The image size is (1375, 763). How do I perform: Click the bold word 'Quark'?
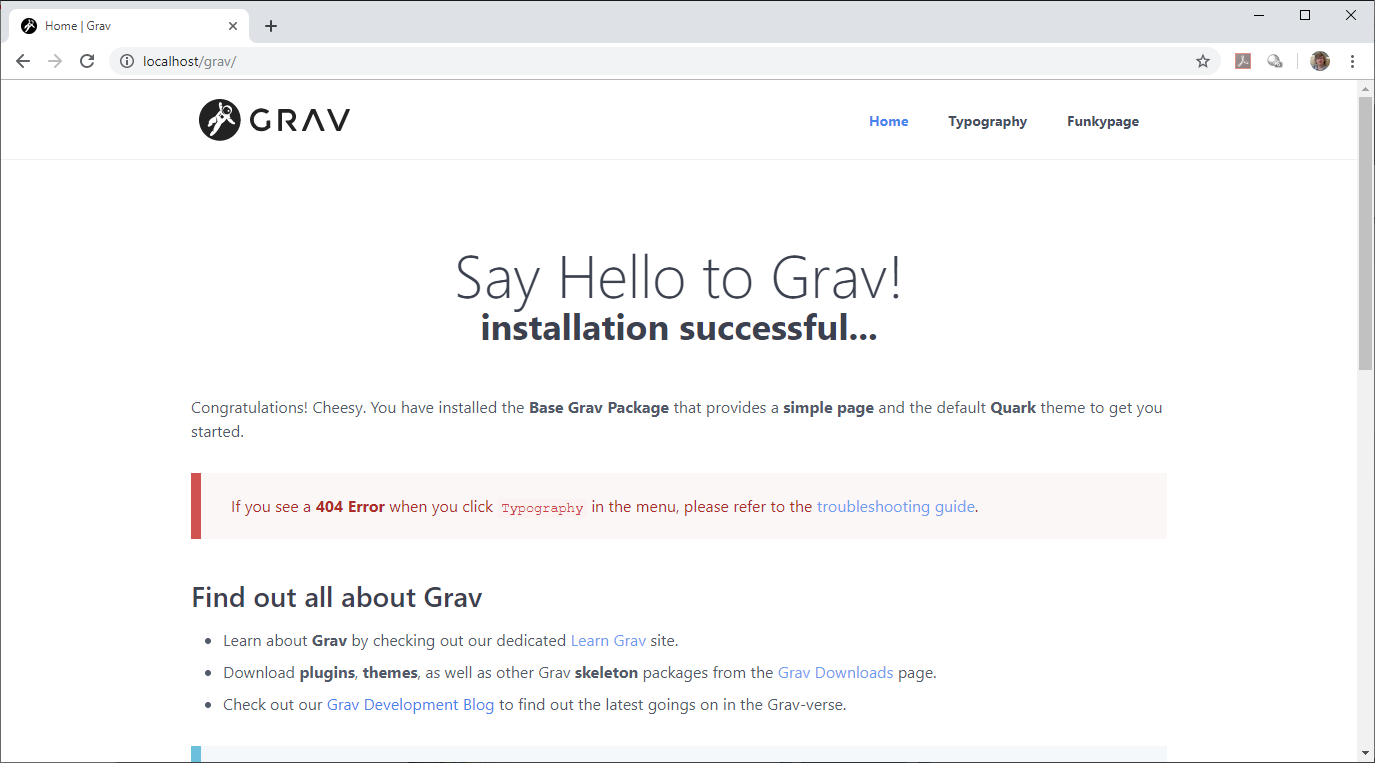1013,407
